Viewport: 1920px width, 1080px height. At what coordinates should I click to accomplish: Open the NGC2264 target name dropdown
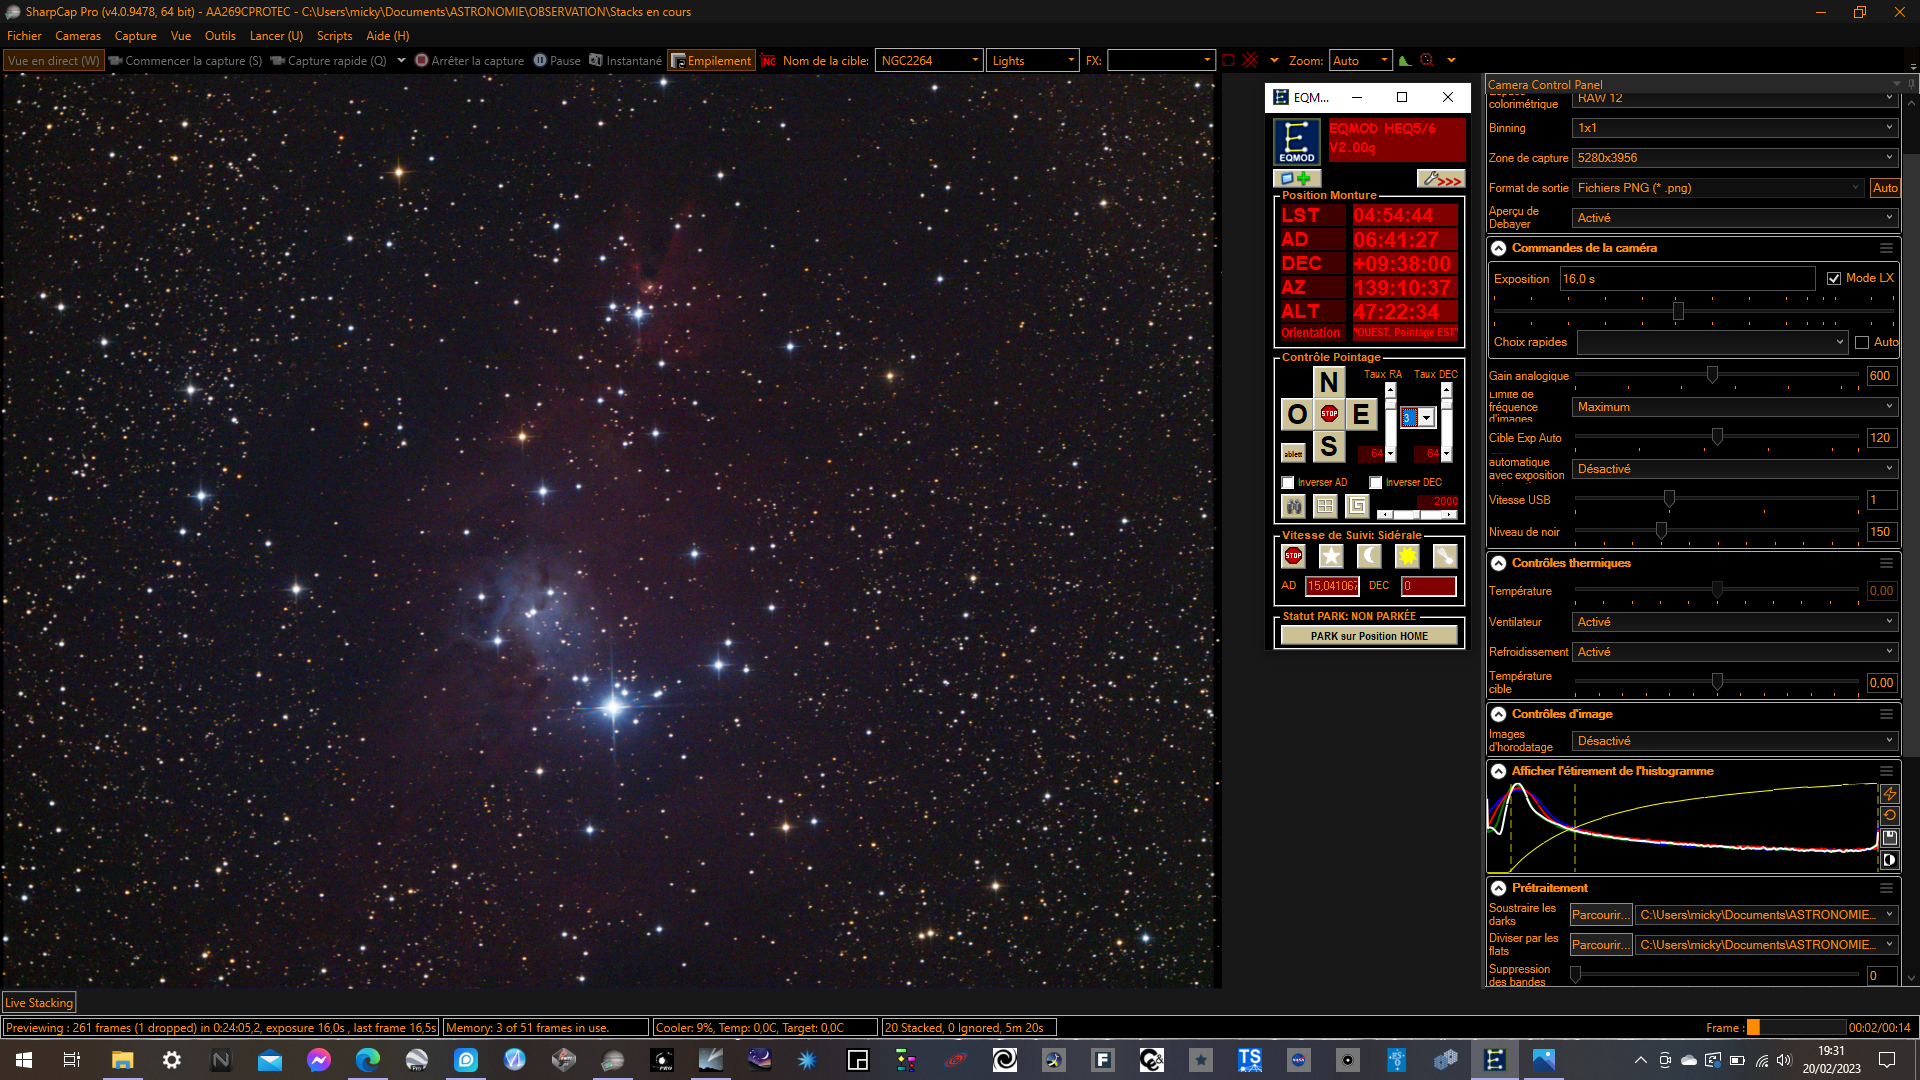(929, 61)
